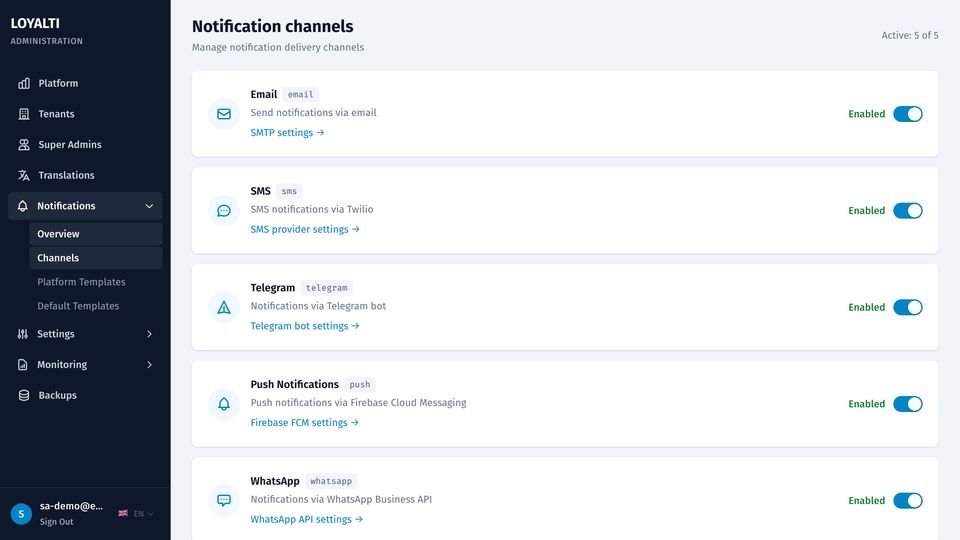
Task: Open Telegram bot settings link
Action: click(x=305, y=326)
